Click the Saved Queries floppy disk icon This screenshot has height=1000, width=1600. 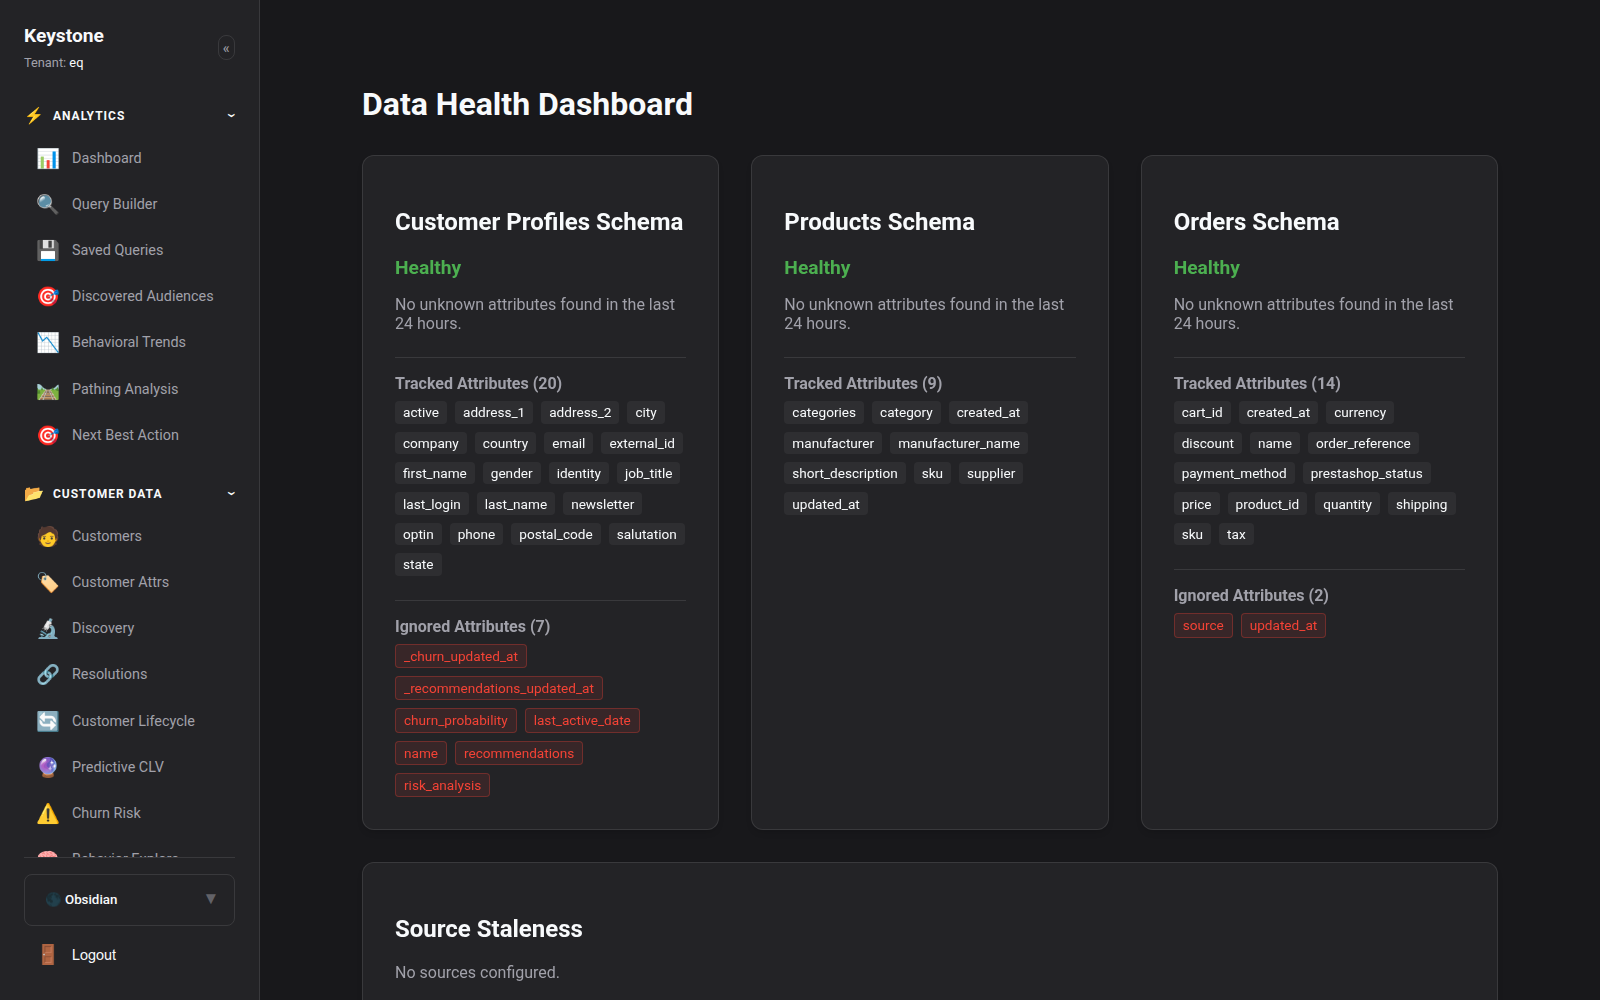(x=48, y=250)
